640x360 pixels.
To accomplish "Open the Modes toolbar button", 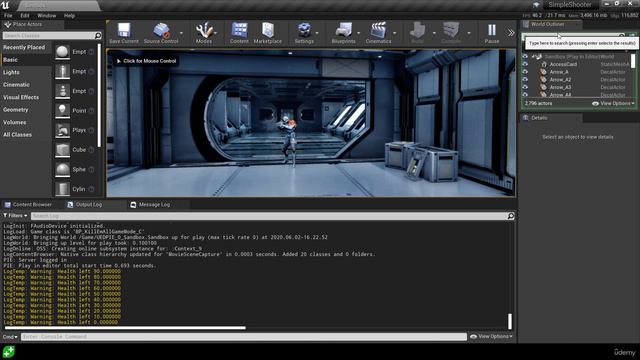I will (x=204, y=33).
